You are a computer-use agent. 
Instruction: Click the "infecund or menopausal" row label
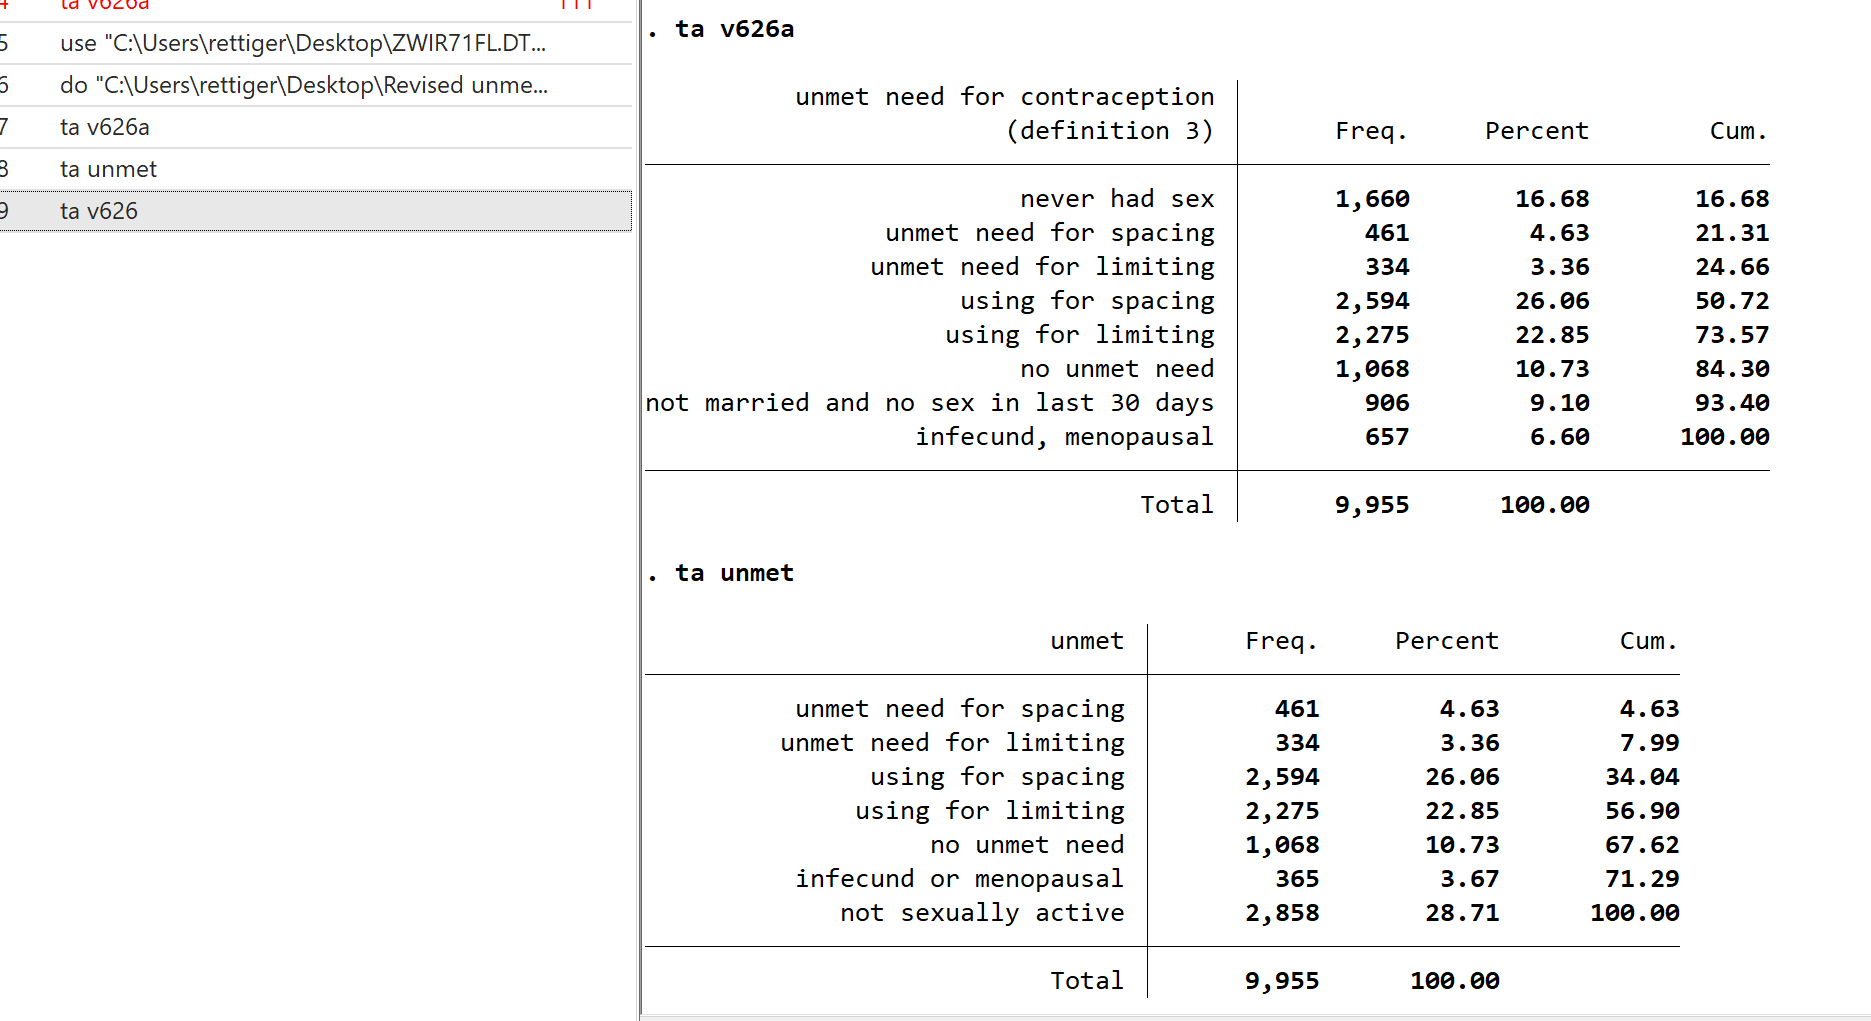pyautogui.click(x=959, y=880)
